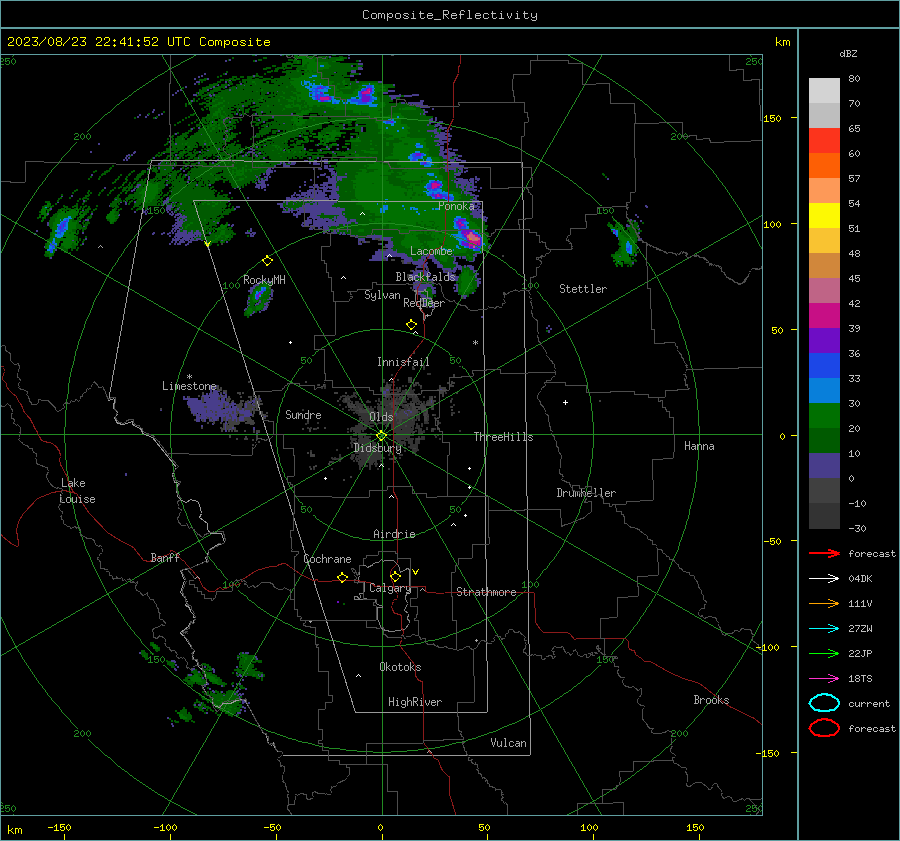Click the RedDeer city label

[x=424, y=303]
